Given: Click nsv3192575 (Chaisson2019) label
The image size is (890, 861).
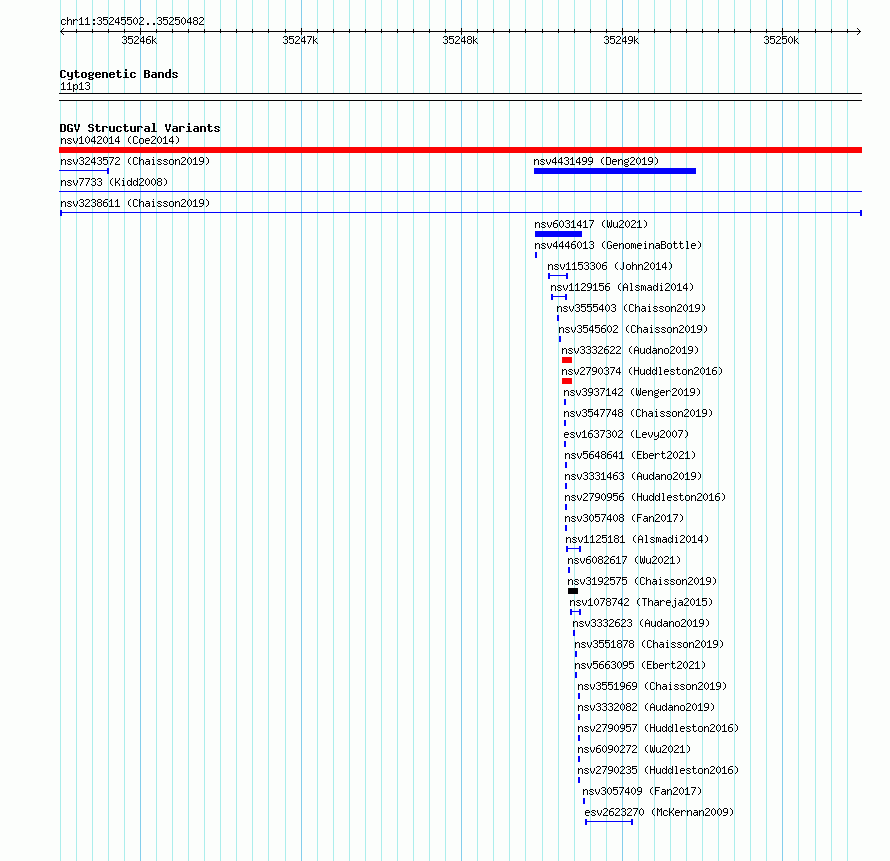Looking at the screenshot, I should 642,581.
